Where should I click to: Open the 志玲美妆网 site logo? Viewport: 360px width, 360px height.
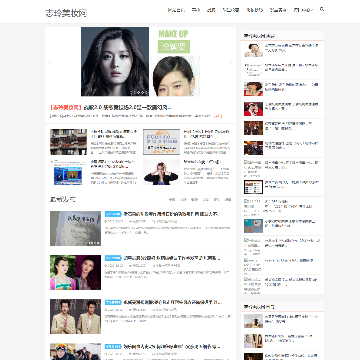coord(66,13)
